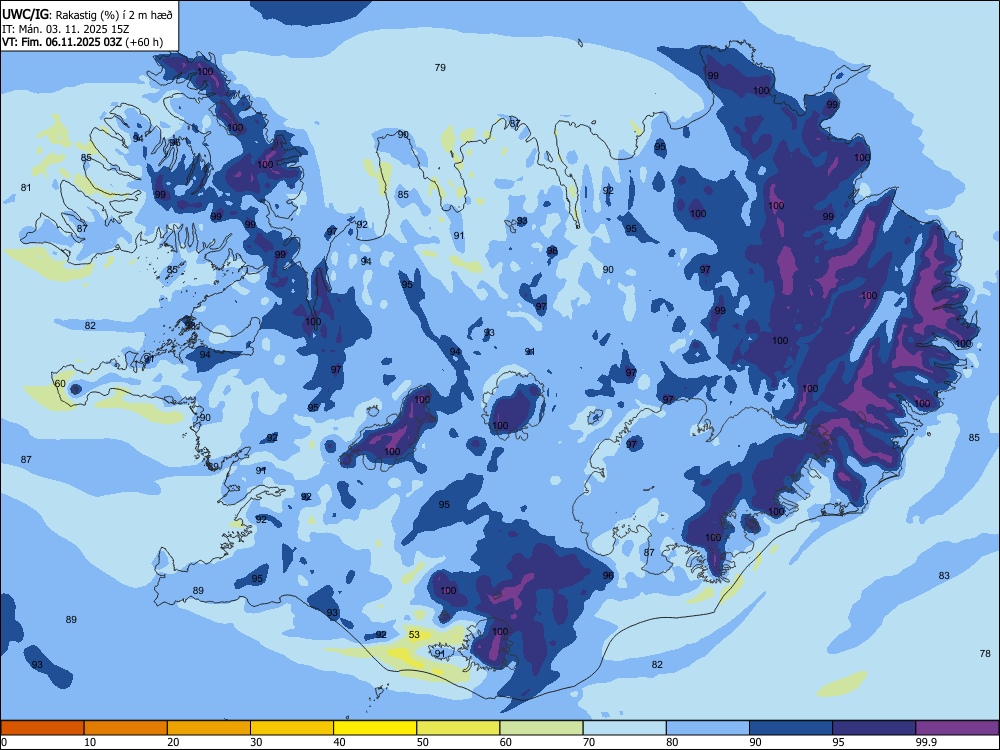This screenshot has height=750, width=1000.
Task: Click the '10' tick label on the legend
Action: (90, 742)
